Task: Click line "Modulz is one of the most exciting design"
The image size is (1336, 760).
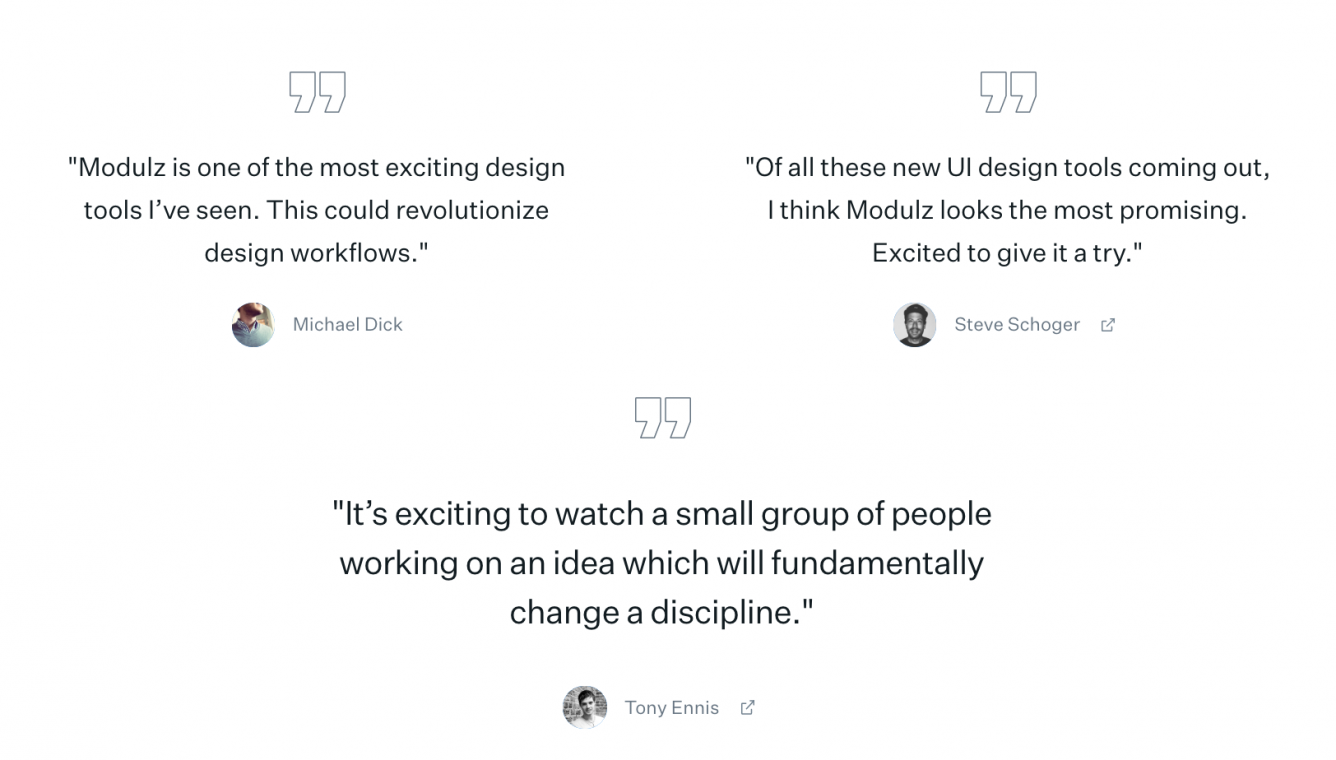Action: [x=316, y=168]
